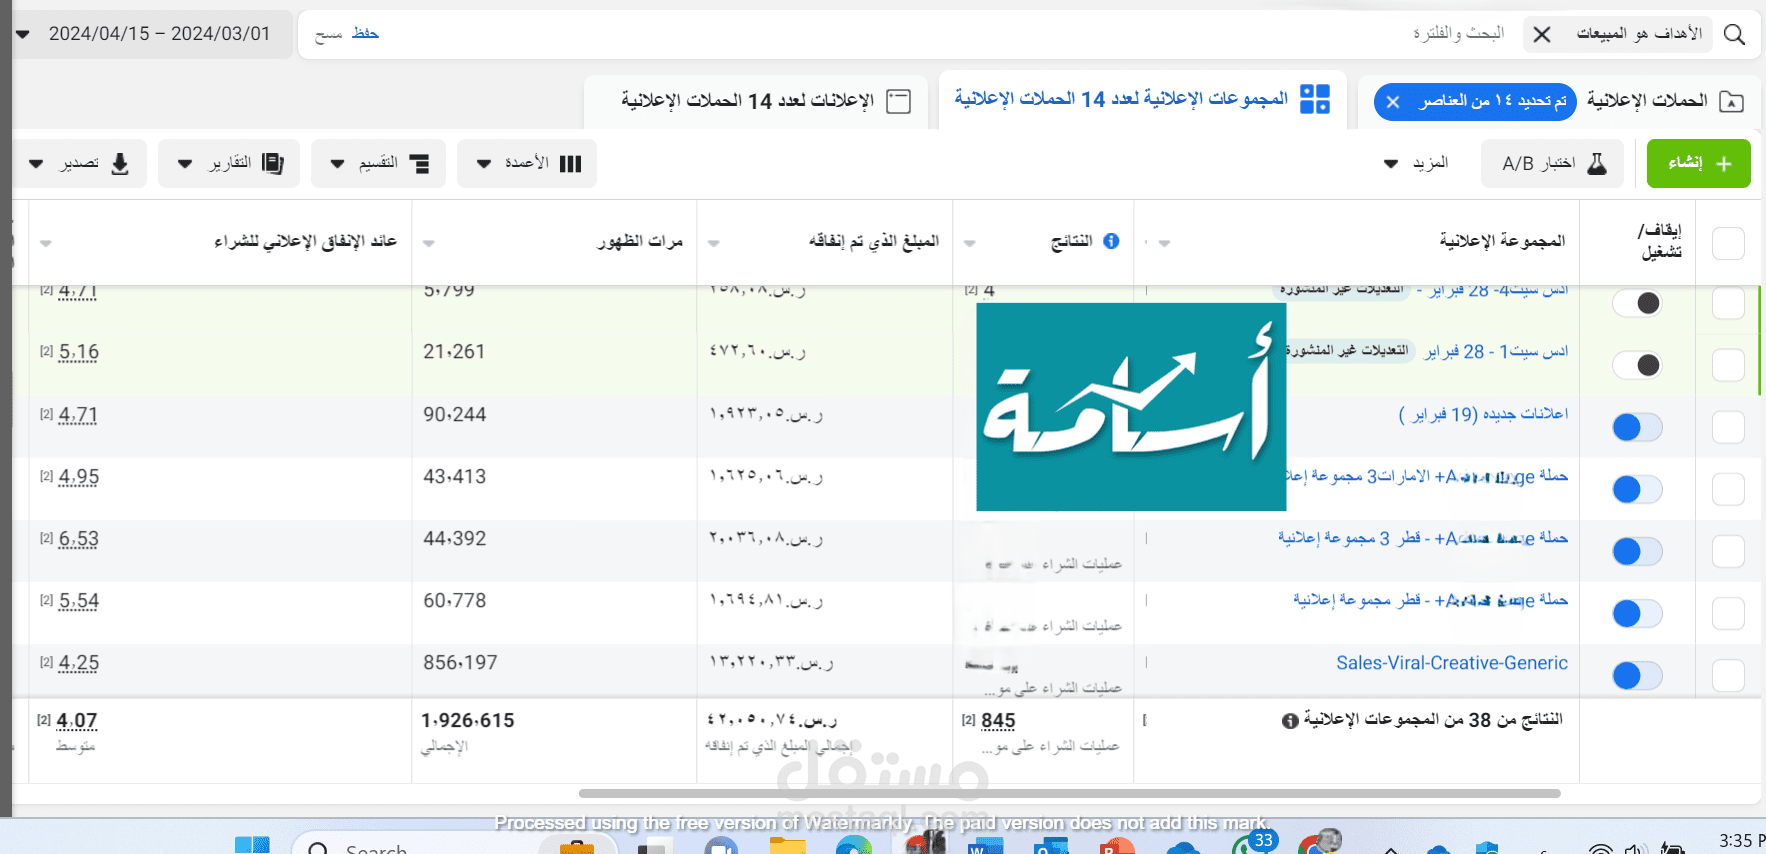Click the ROAS value 4.25
The image size is (1766, 854).
[79, 663]
